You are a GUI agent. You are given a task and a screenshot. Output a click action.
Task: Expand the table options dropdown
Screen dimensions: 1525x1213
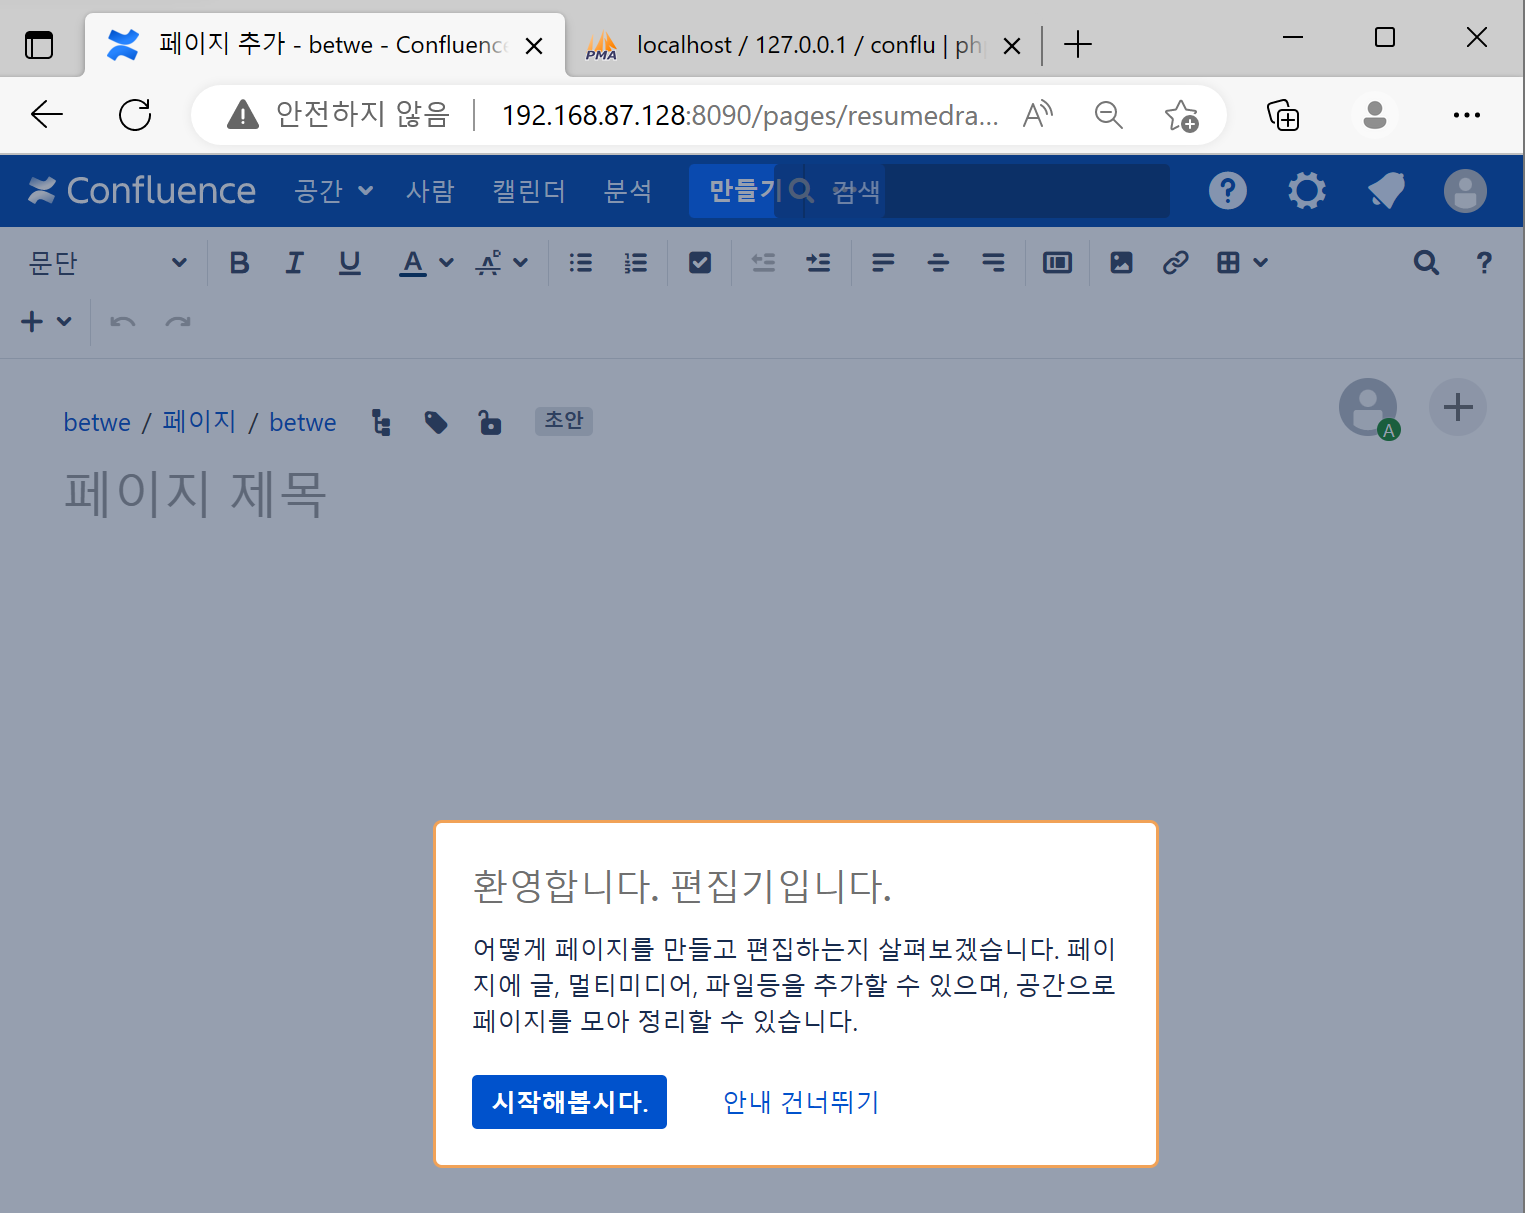1260,263
